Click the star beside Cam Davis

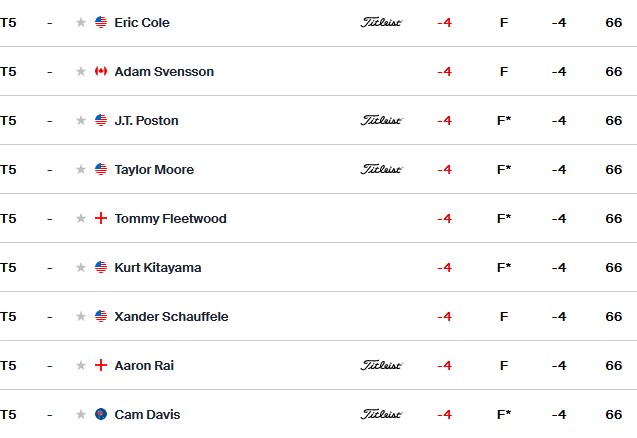click(x=81, y=414)
